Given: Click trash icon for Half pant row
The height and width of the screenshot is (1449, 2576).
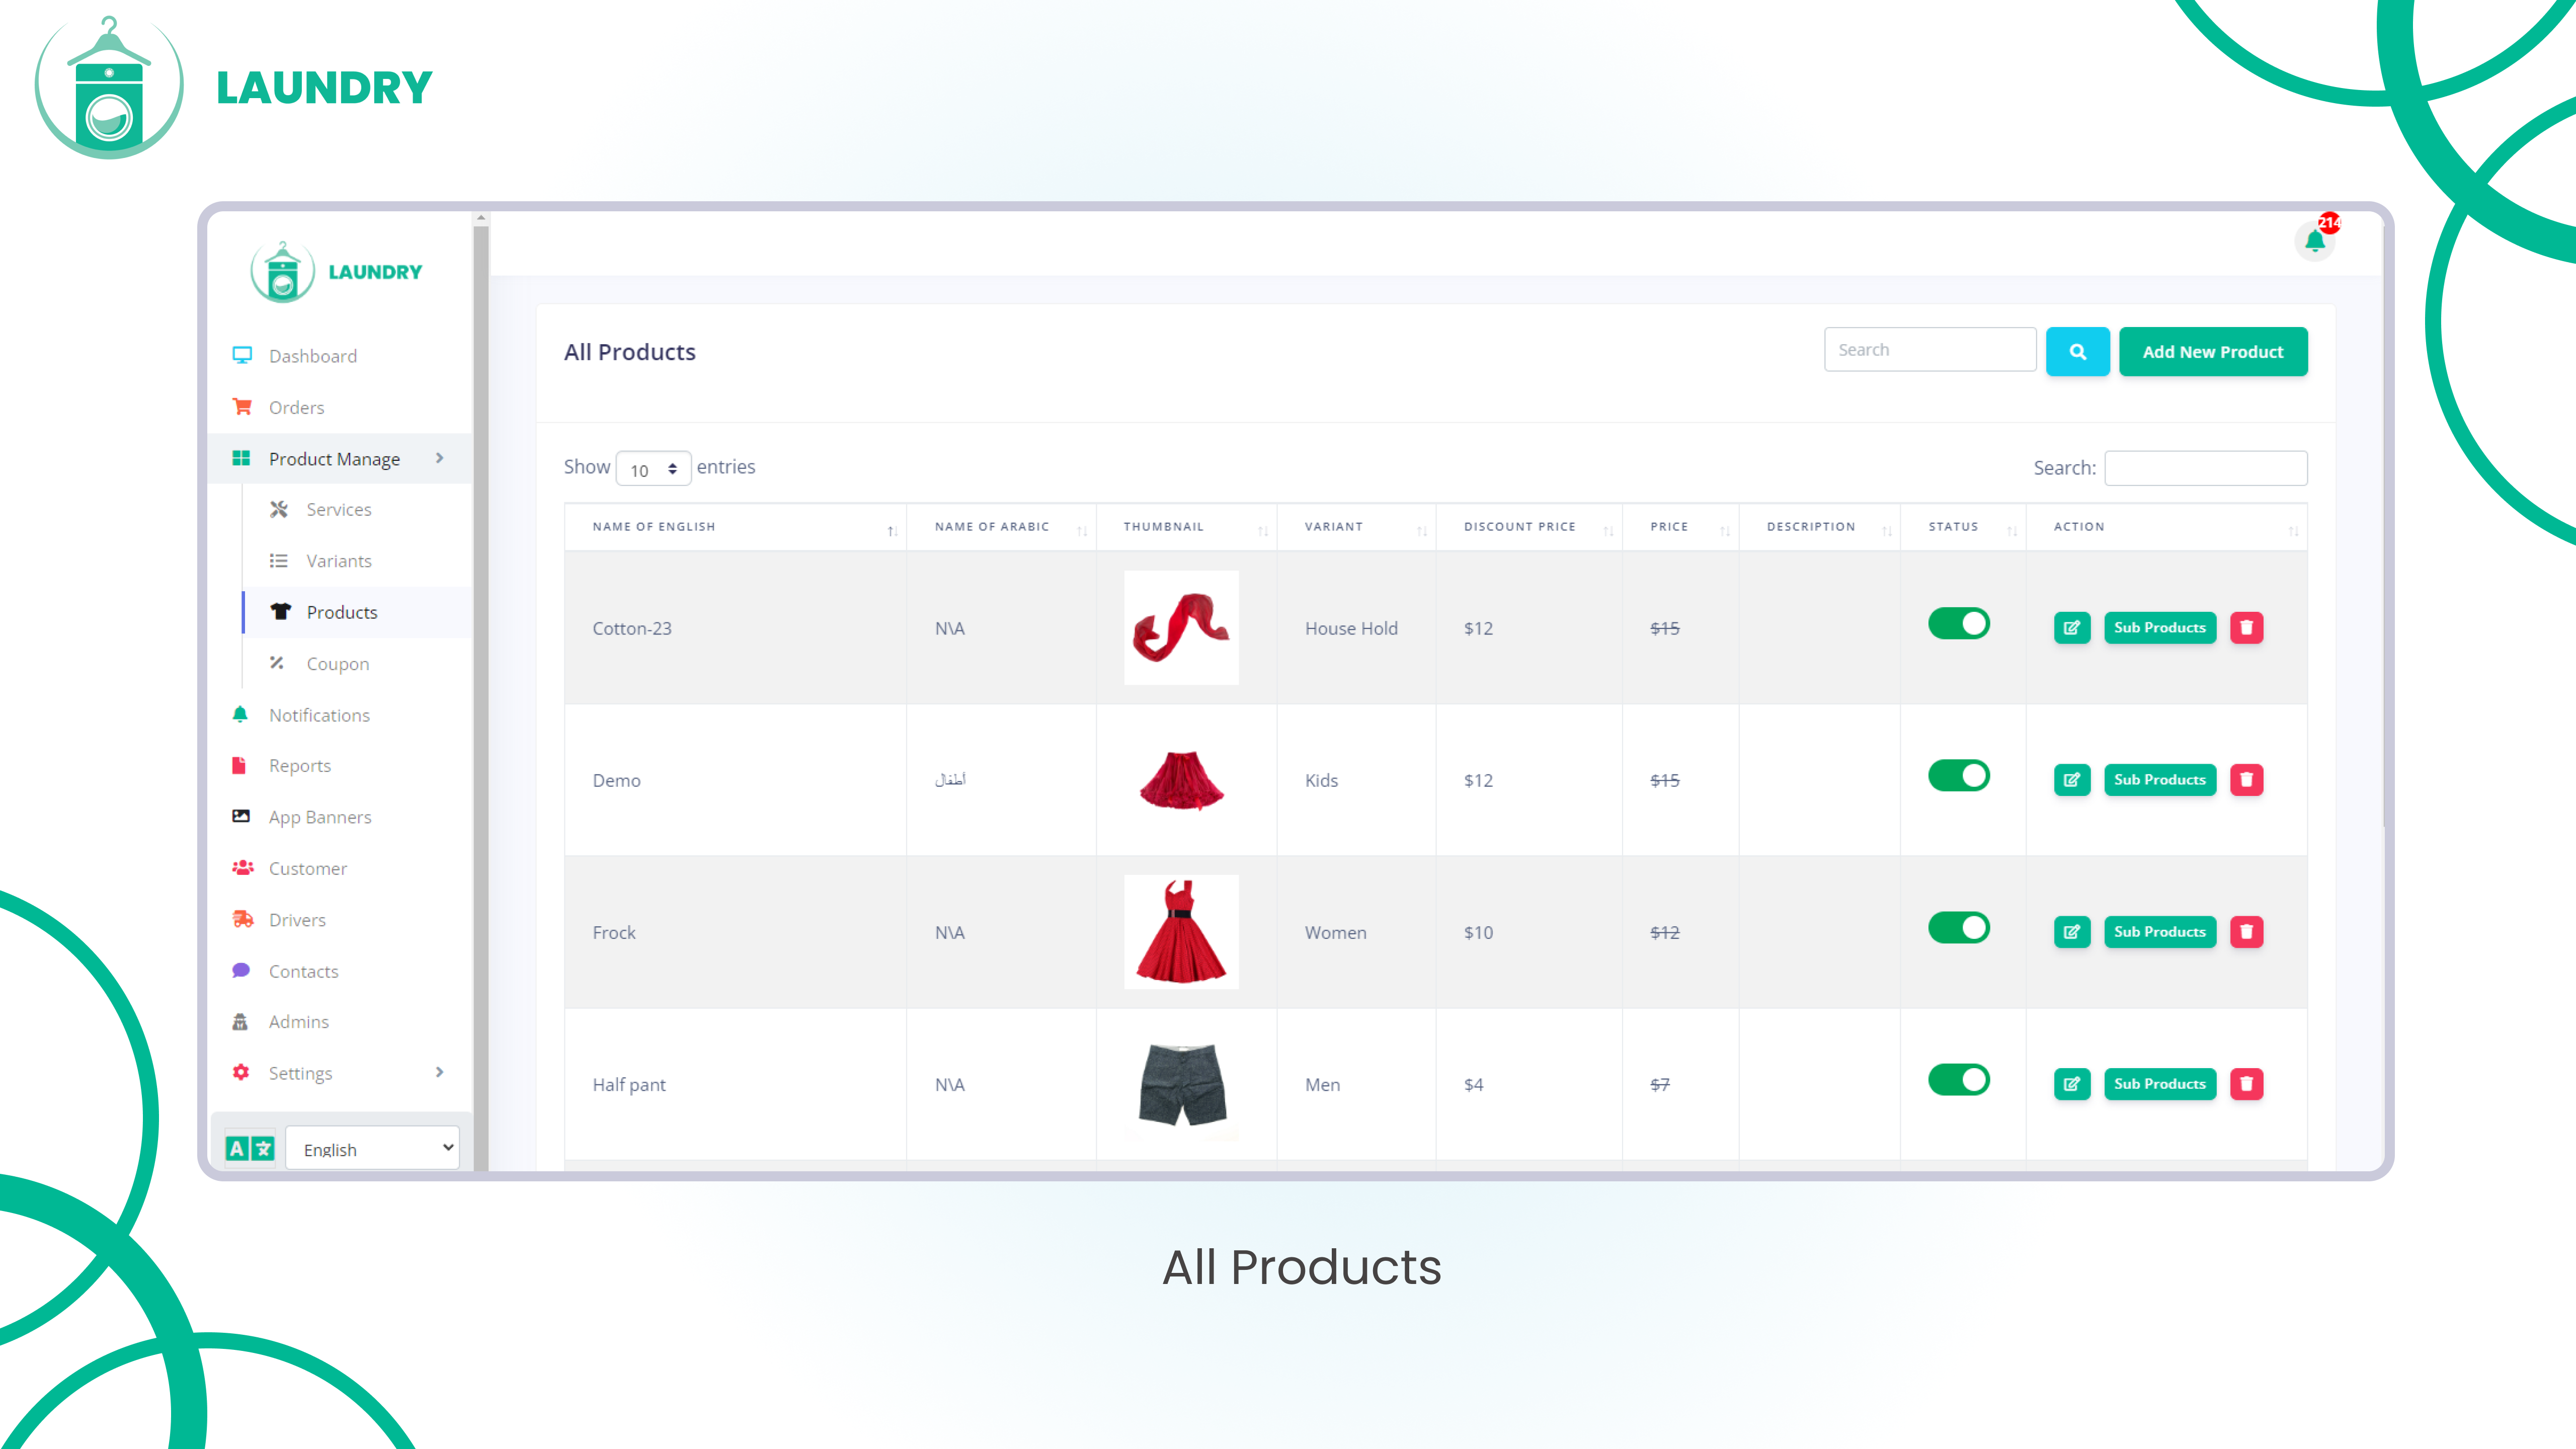Looking at the screenshot, I should [x=2246, y=1084].
